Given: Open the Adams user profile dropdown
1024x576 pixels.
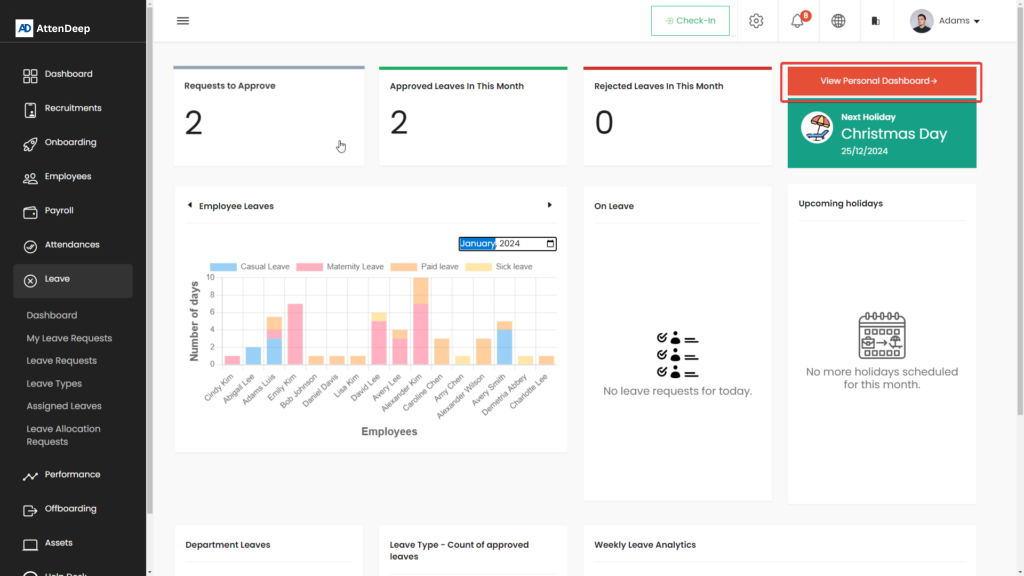Looking at the screenshot, I should click(945, 21).
